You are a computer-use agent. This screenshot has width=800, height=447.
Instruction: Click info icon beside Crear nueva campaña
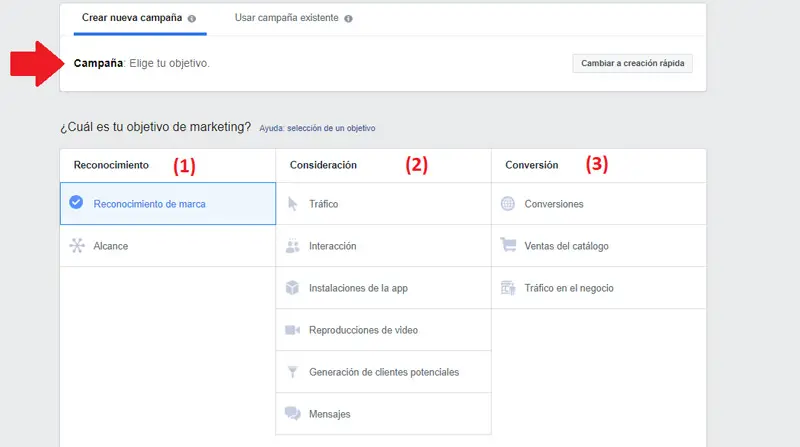(x=192, y=19)
